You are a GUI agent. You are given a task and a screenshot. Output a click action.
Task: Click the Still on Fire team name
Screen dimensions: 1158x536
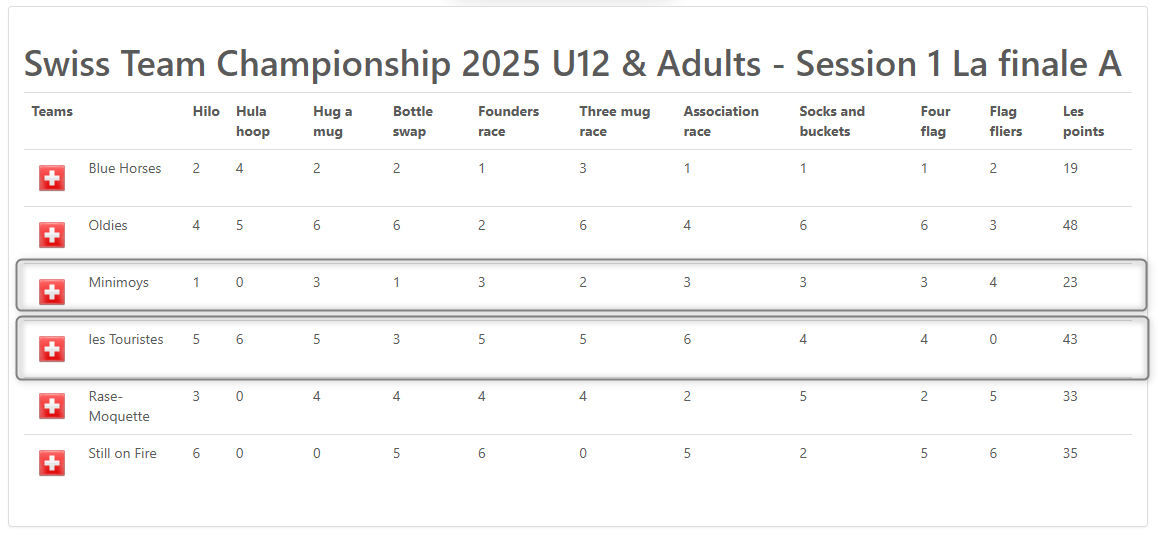123,453
